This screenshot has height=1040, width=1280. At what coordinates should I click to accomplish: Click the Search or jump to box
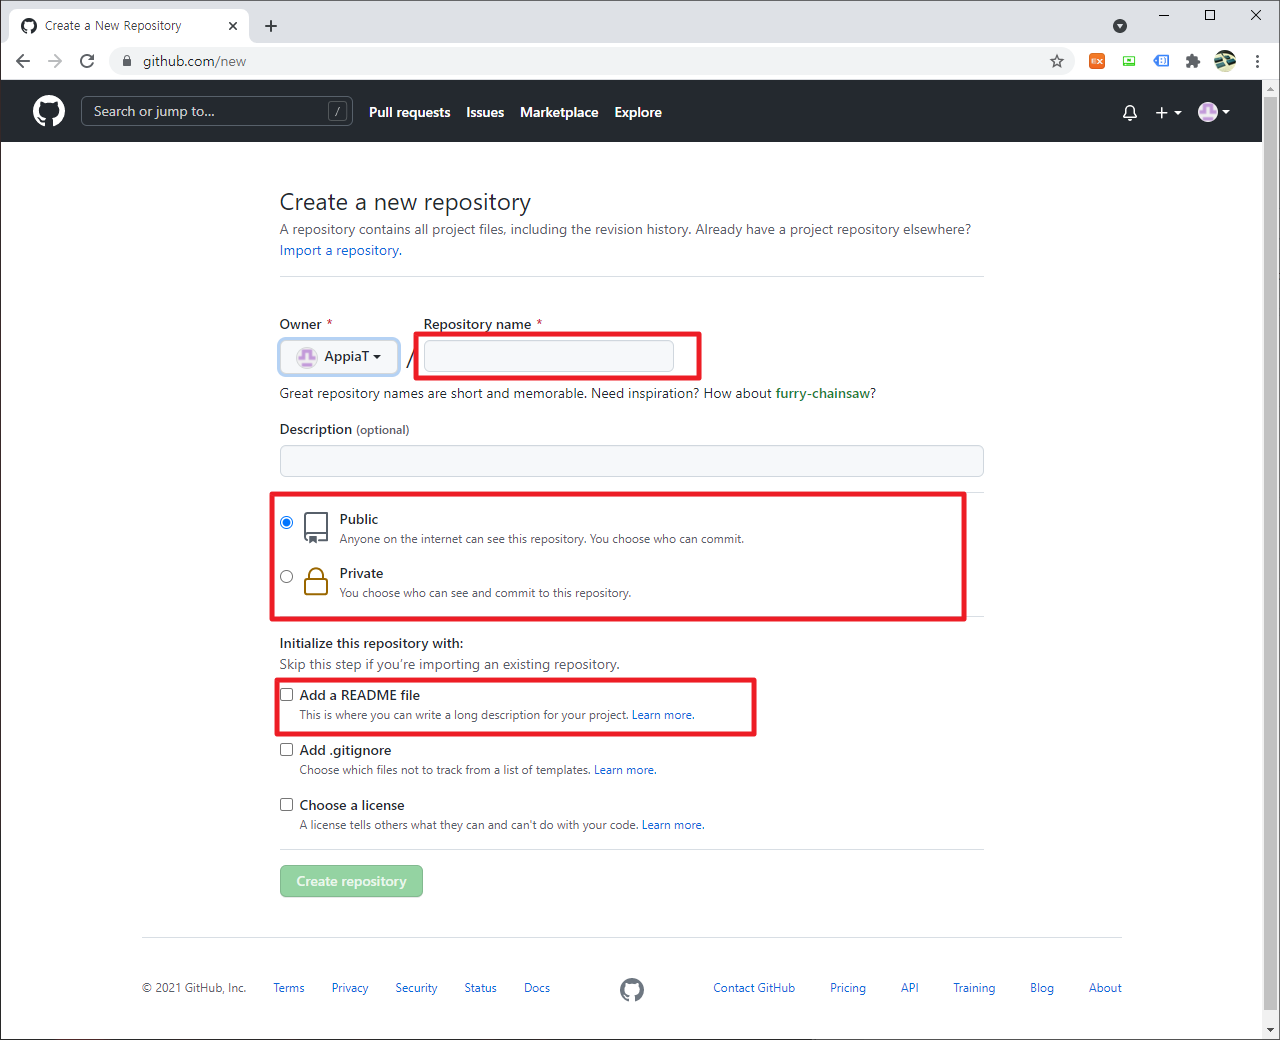point(217,111)
